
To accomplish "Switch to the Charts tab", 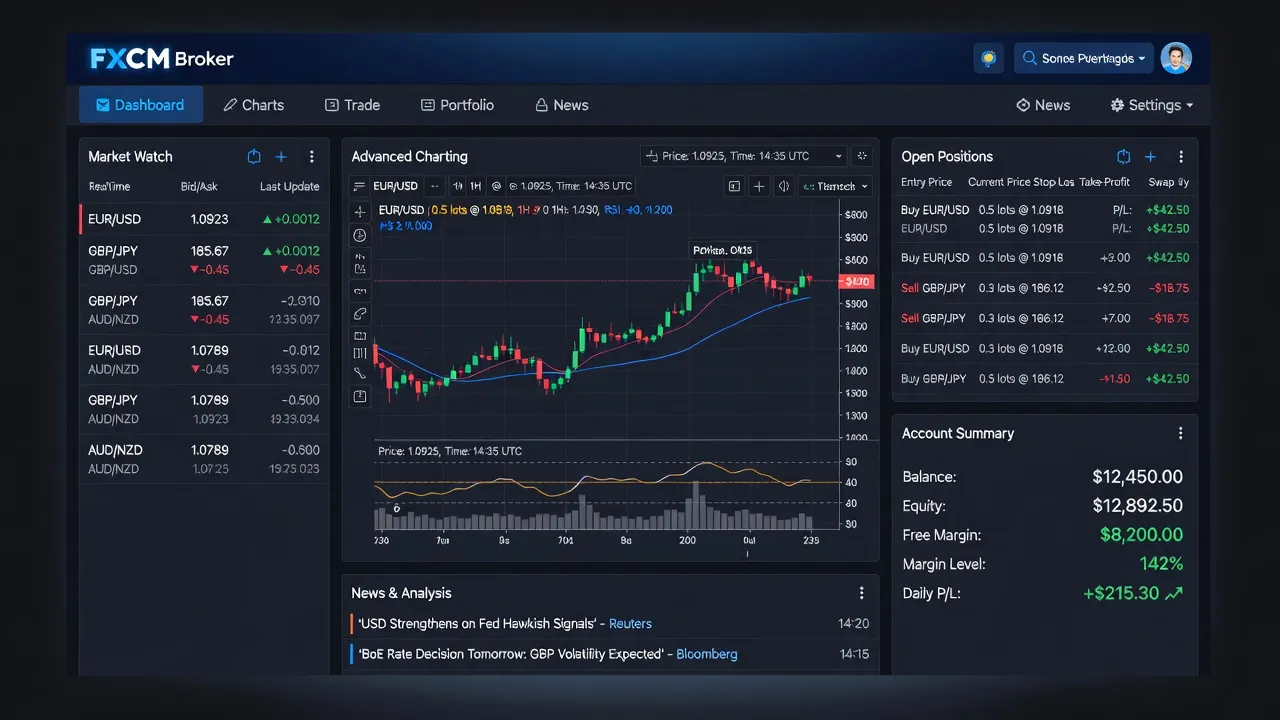I will click(x=254, y=105).
